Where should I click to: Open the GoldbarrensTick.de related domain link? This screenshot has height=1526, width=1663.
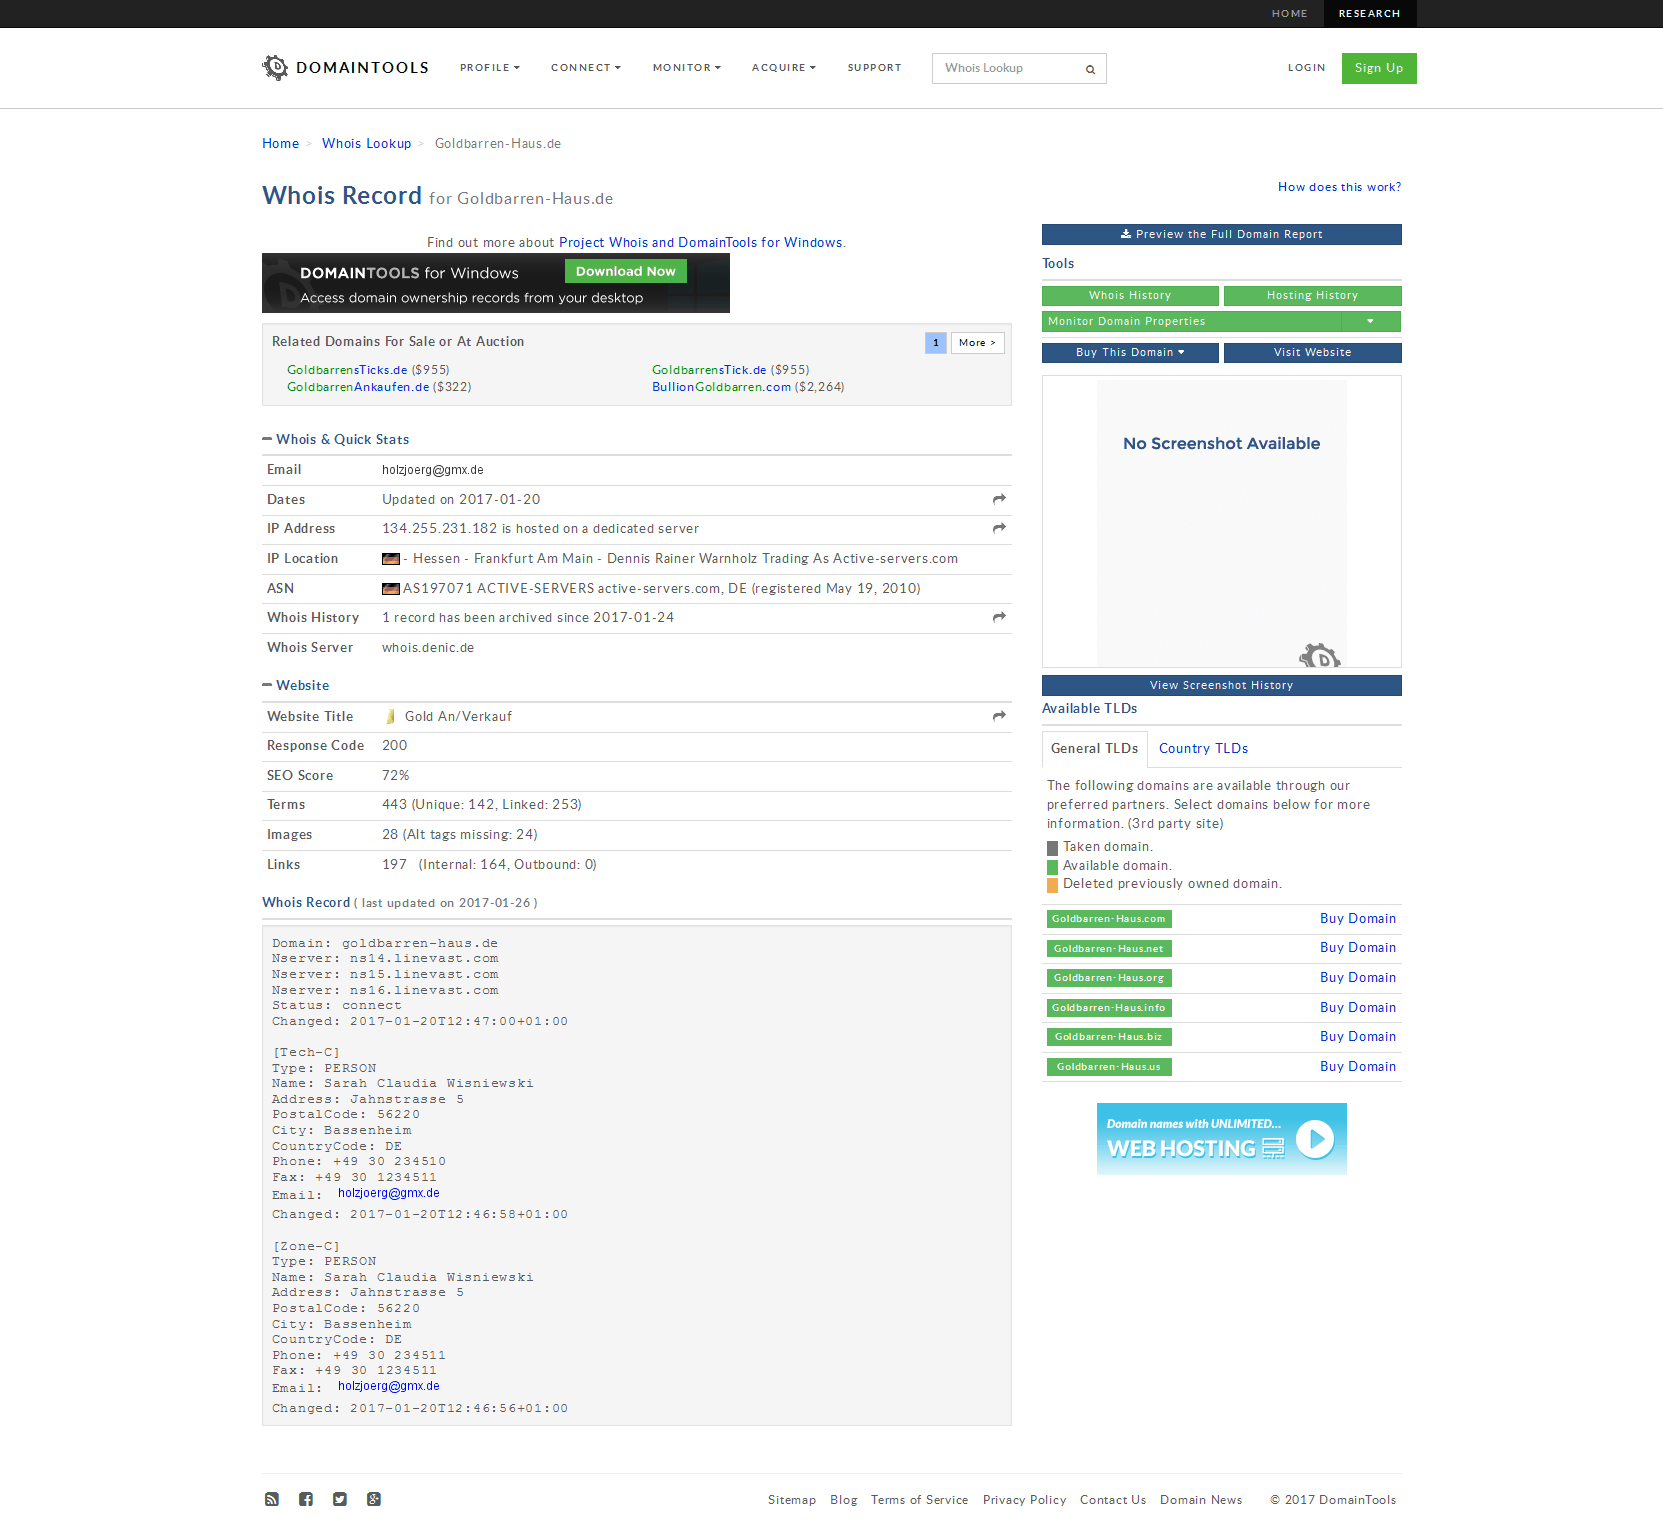tap(709, 370)
